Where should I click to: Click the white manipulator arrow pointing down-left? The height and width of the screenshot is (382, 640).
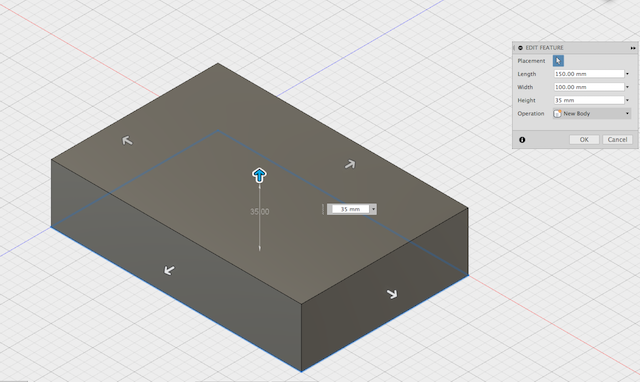[x=169, y=270]
